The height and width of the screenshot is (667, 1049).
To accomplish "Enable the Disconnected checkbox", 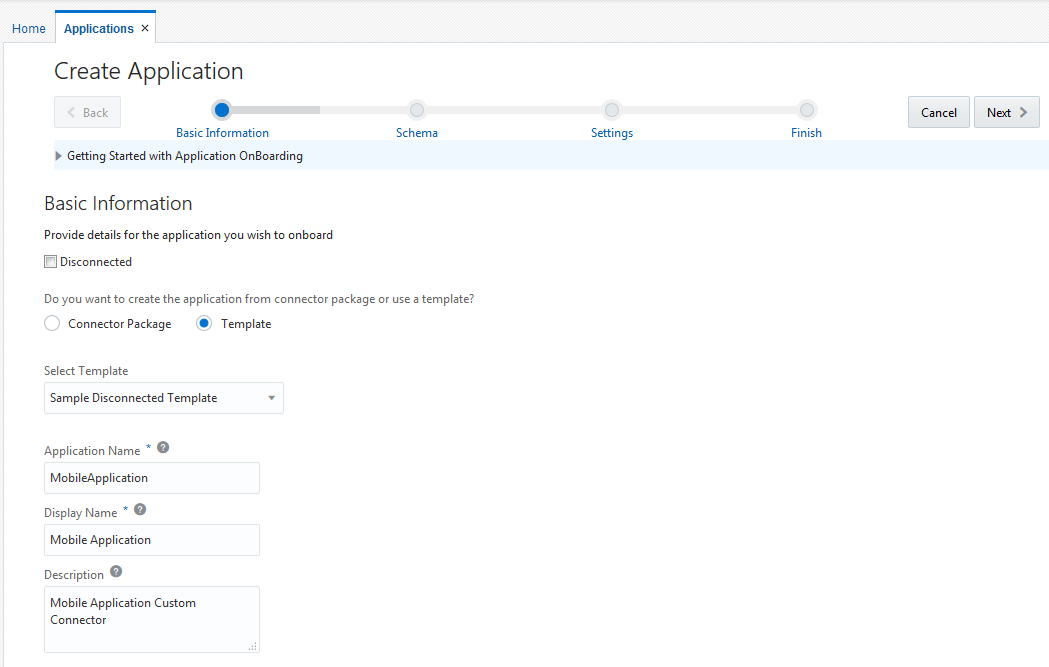I will coord(51,262).
